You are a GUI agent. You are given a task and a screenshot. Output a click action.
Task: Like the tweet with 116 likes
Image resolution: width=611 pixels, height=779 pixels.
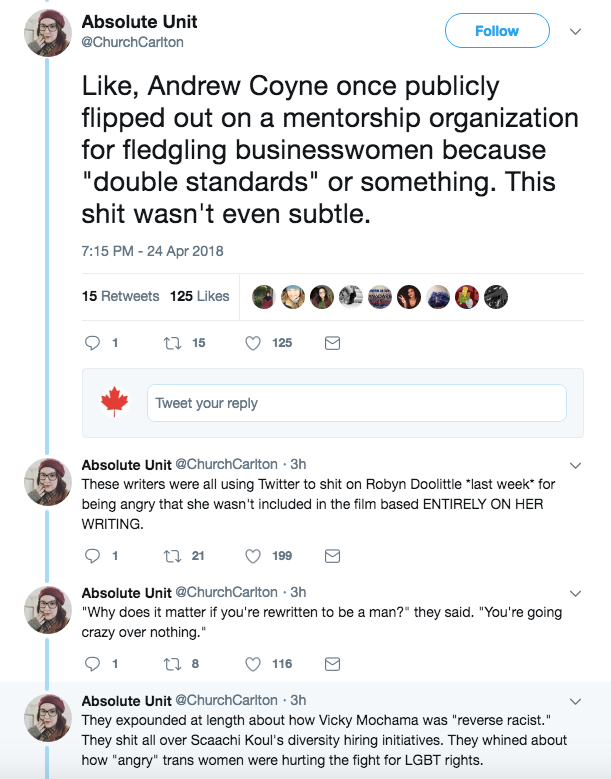click(253, 663)
